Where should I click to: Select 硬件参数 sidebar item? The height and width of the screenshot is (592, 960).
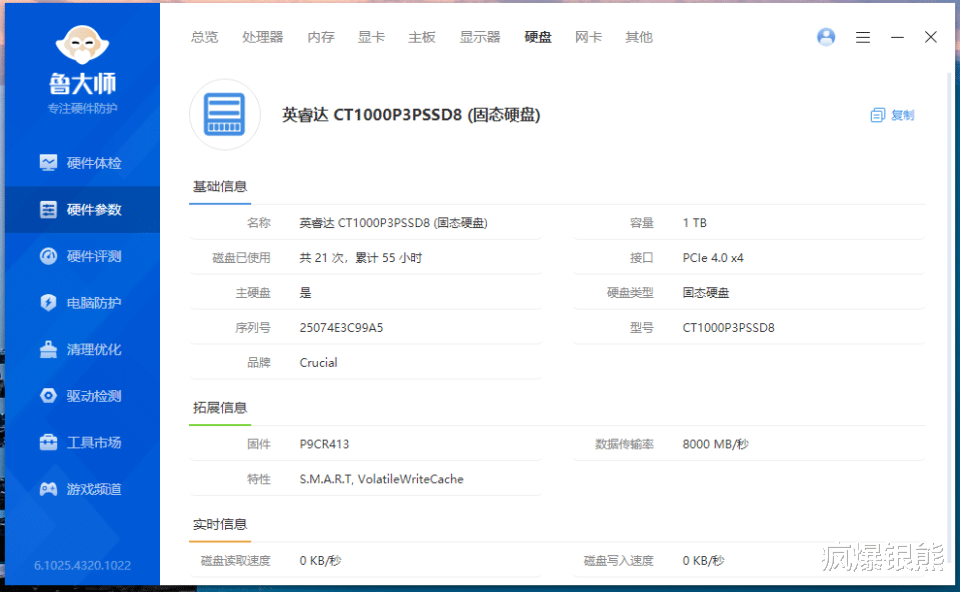tap(82, 209)
